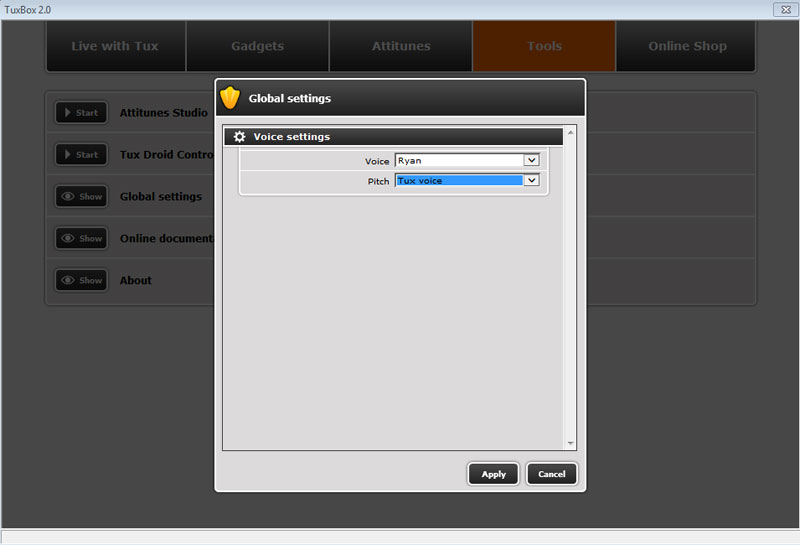Click Show button next to Global settings
Viewport: 800px width, 545px height.
pyautogui.click(x=81, y=197)
